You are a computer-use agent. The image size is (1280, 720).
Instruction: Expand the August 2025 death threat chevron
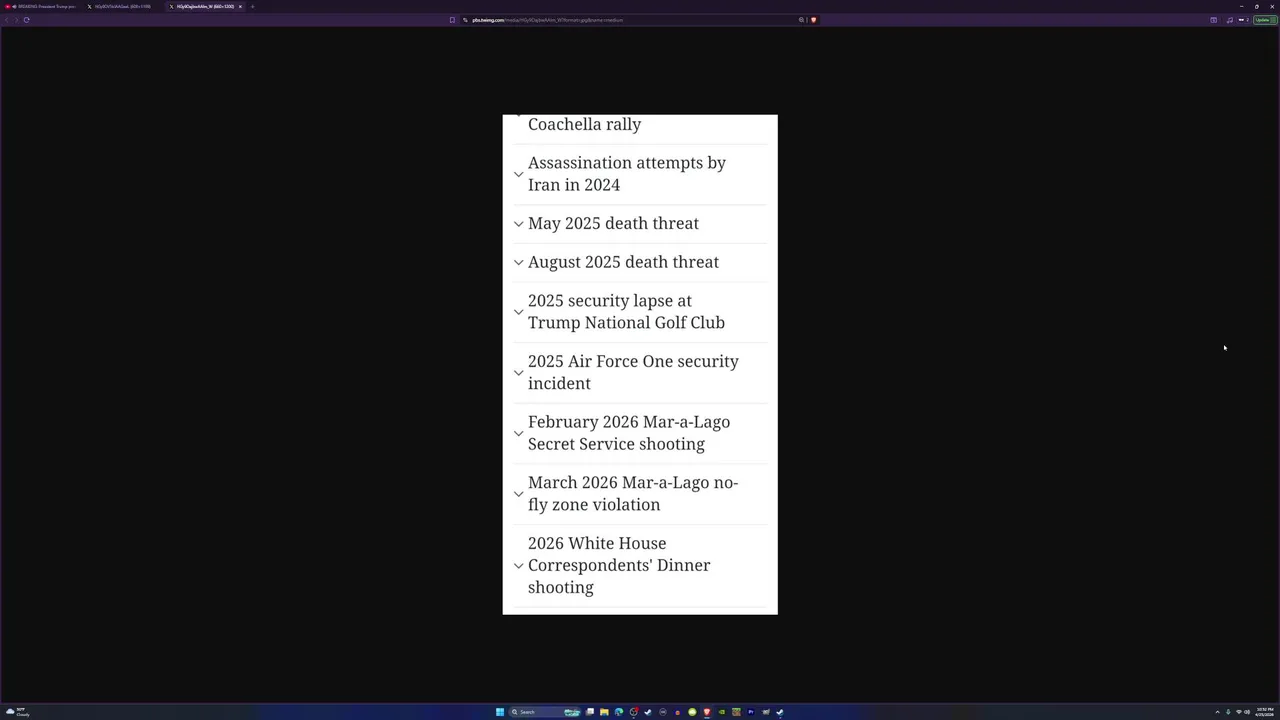tap(518, 262)
